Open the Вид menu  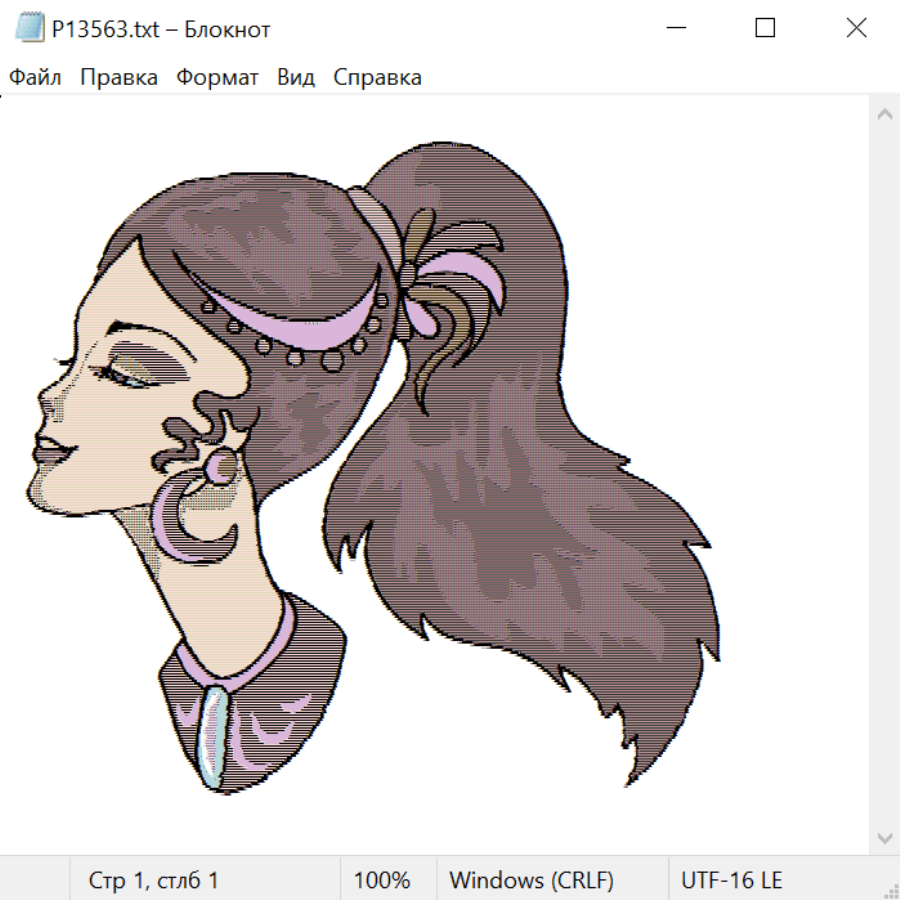click(x=296, y=78)
